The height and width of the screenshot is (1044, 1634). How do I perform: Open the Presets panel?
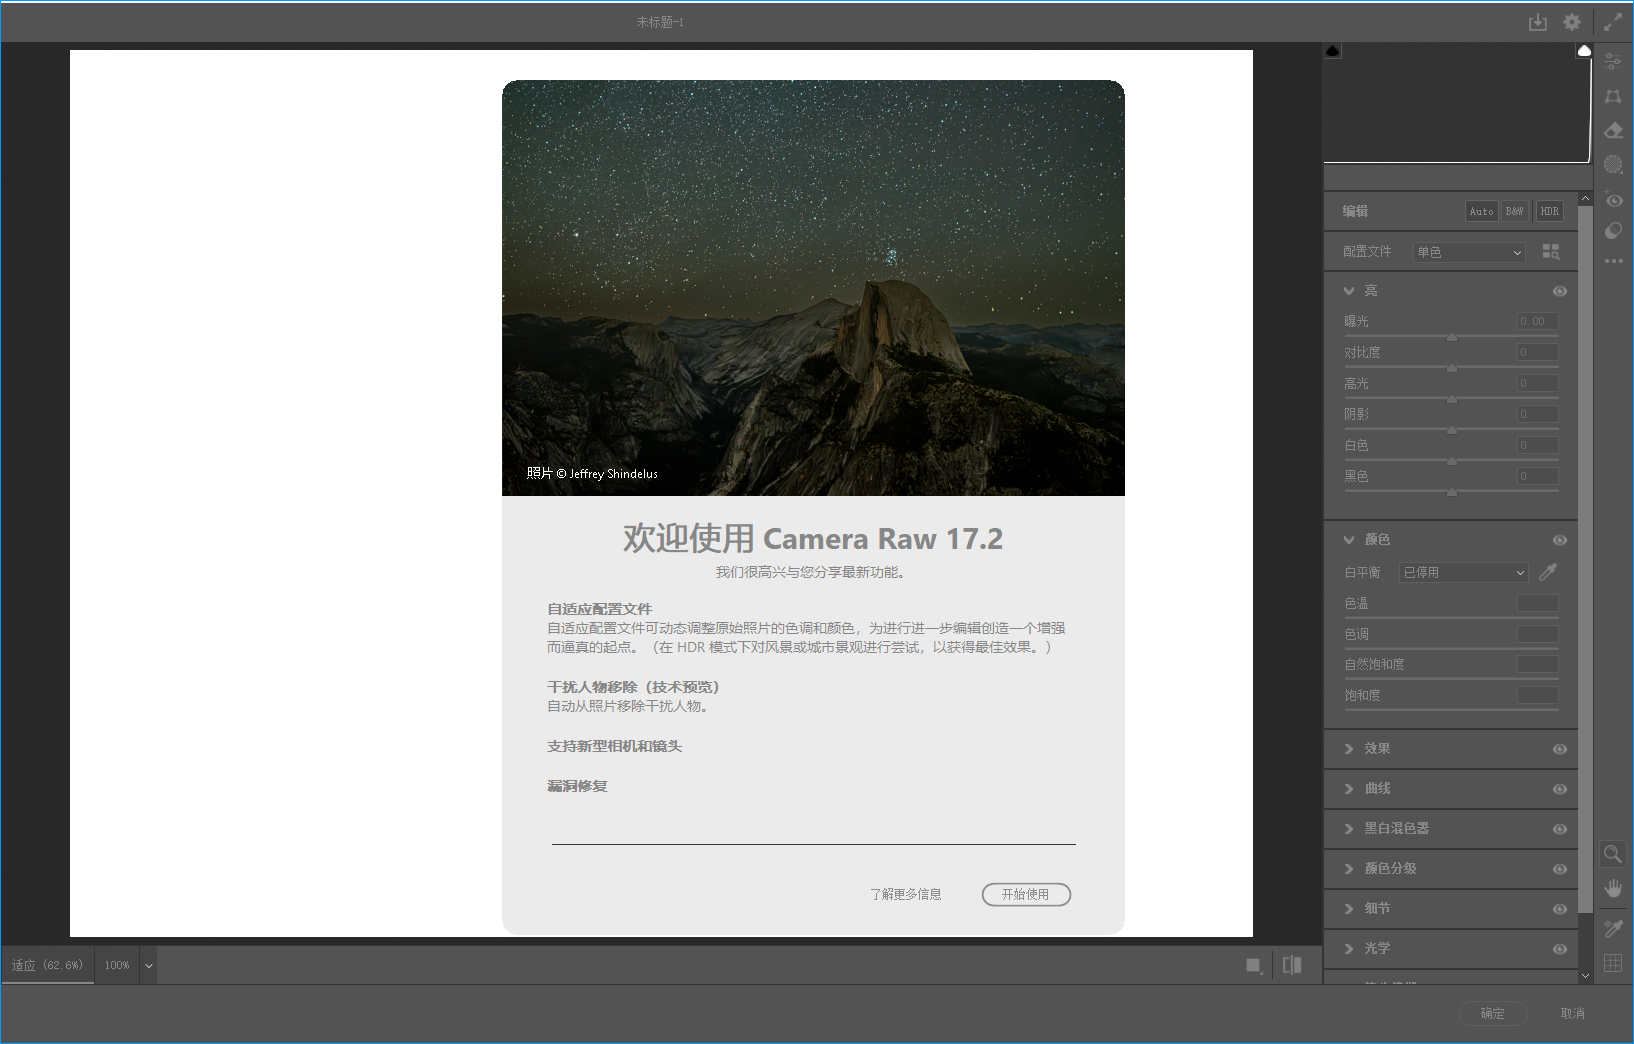1613,231
